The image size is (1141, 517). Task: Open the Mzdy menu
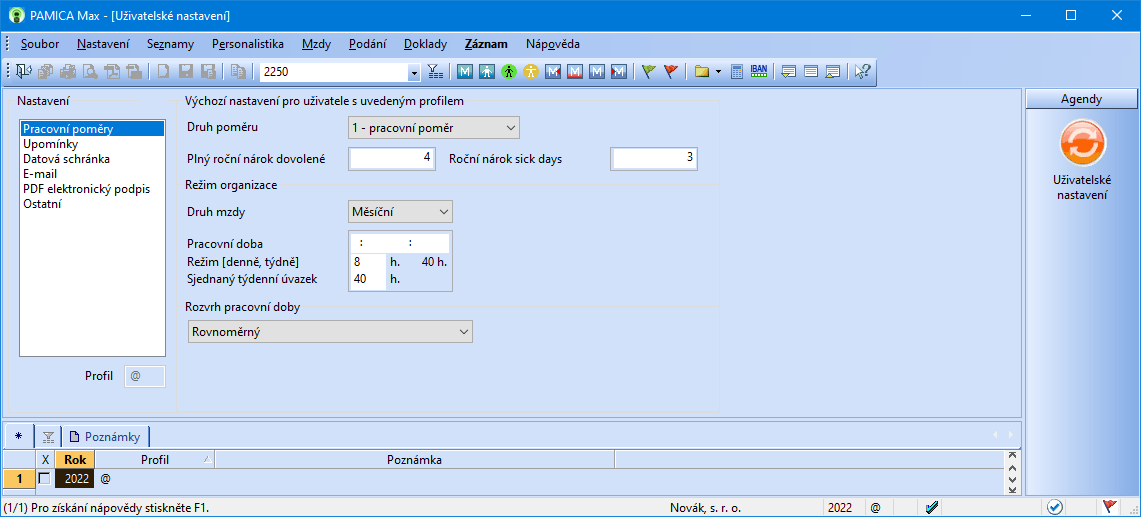click(316, 44)
